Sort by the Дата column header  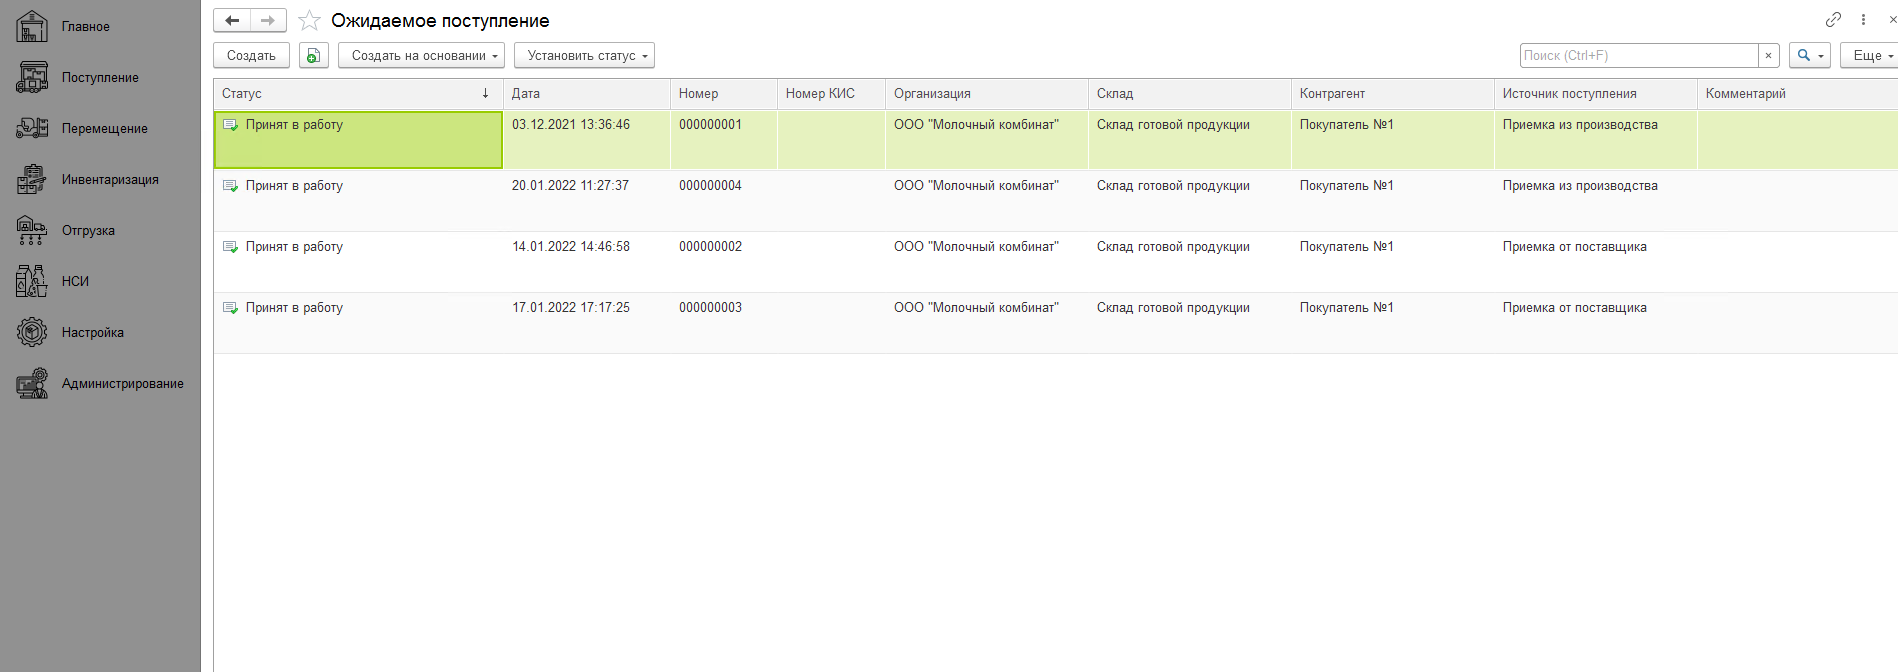click(585, 94)
